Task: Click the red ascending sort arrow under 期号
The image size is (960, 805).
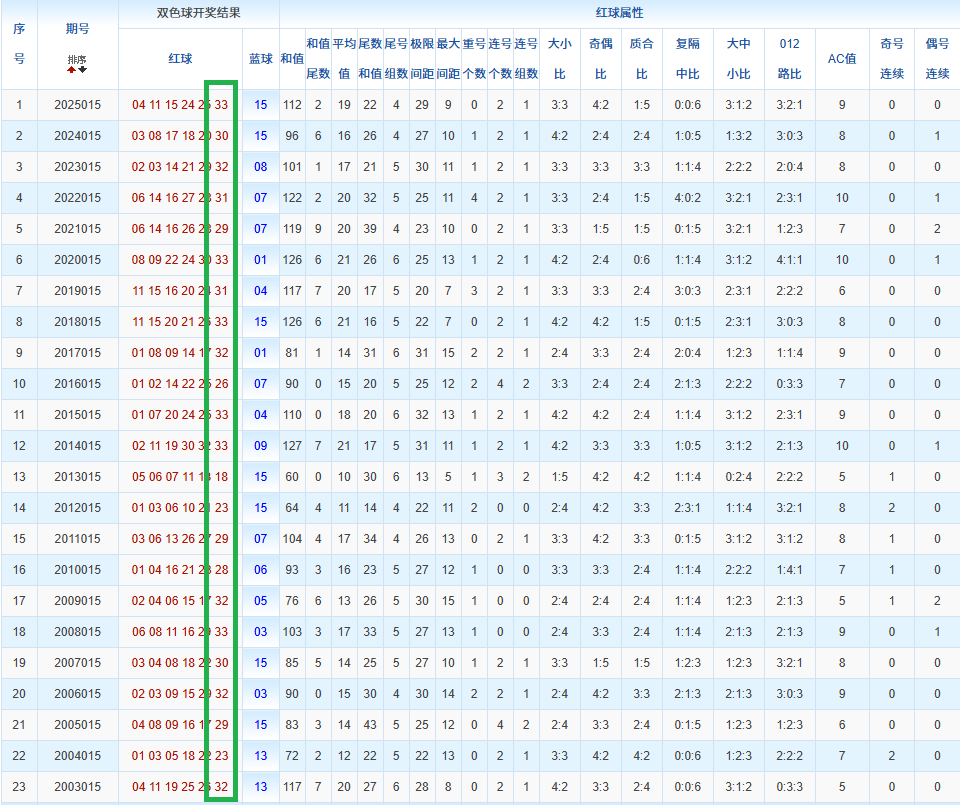Action: click(x=72, y=69)
